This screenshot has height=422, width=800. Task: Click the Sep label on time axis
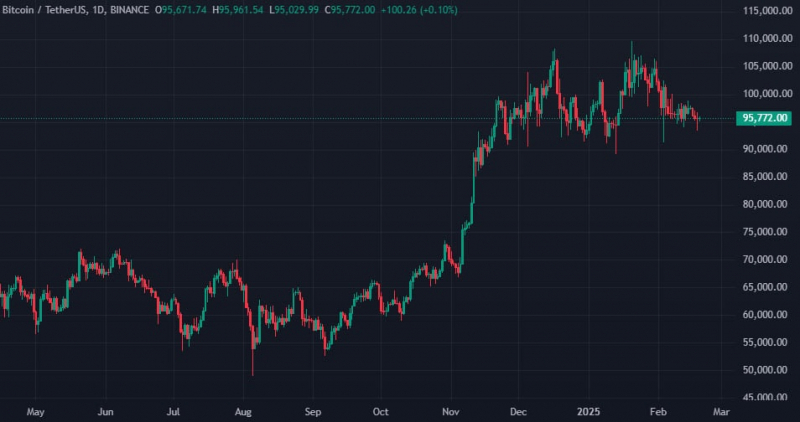(x=313, y=412)
